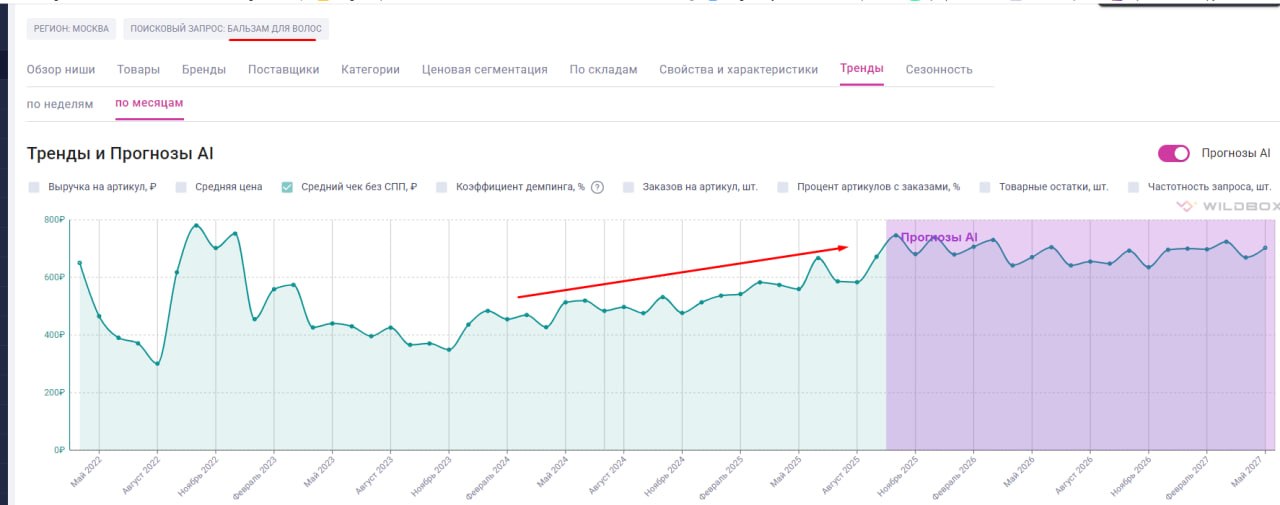Toggle the Прогнозы AI switch
The width and height of the screenshot is (1280, 505).
click(x=1174, y=153)
